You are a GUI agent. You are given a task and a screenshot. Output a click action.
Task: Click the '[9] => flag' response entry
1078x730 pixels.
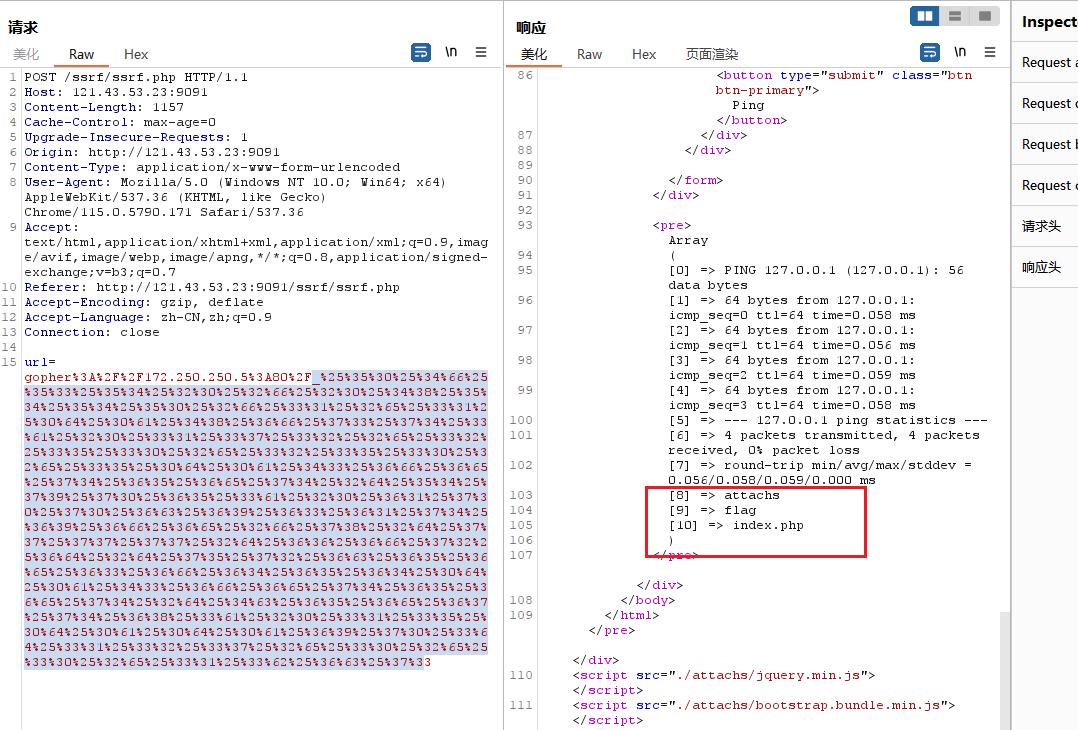click(x=712, y=511)
